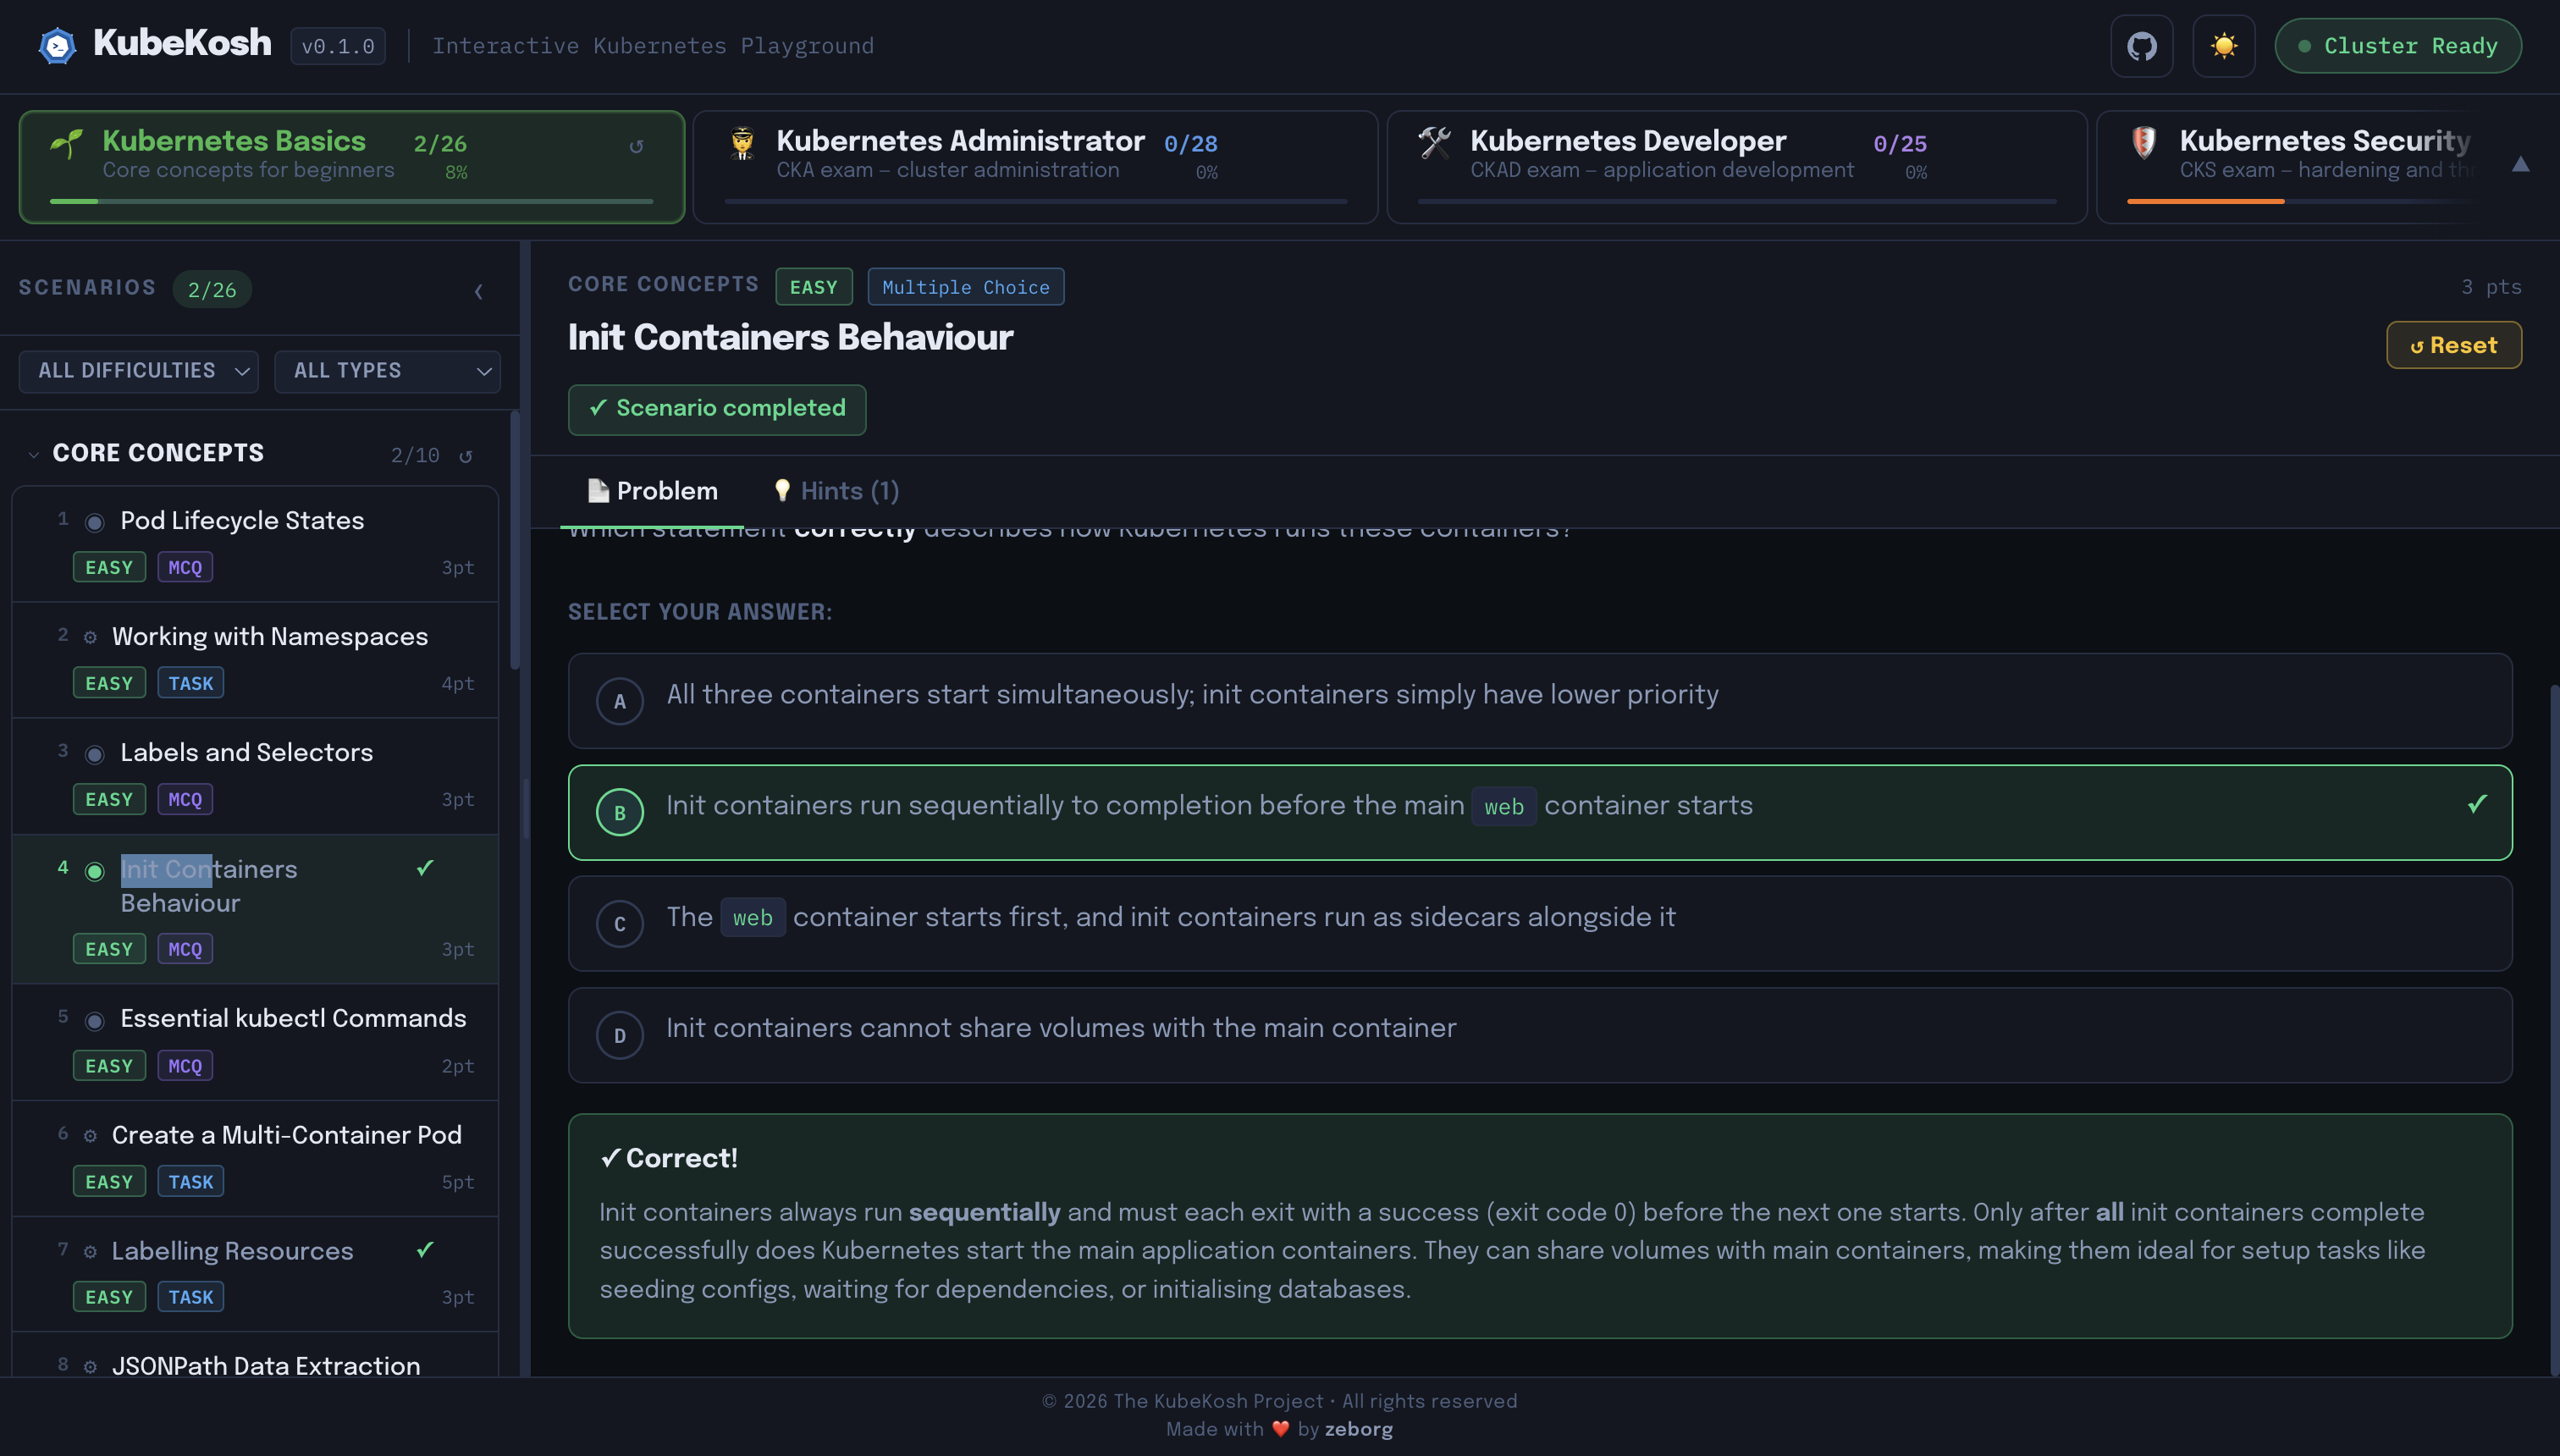
Task: Reset Core Concepts section progress icon
Action: 466,456
